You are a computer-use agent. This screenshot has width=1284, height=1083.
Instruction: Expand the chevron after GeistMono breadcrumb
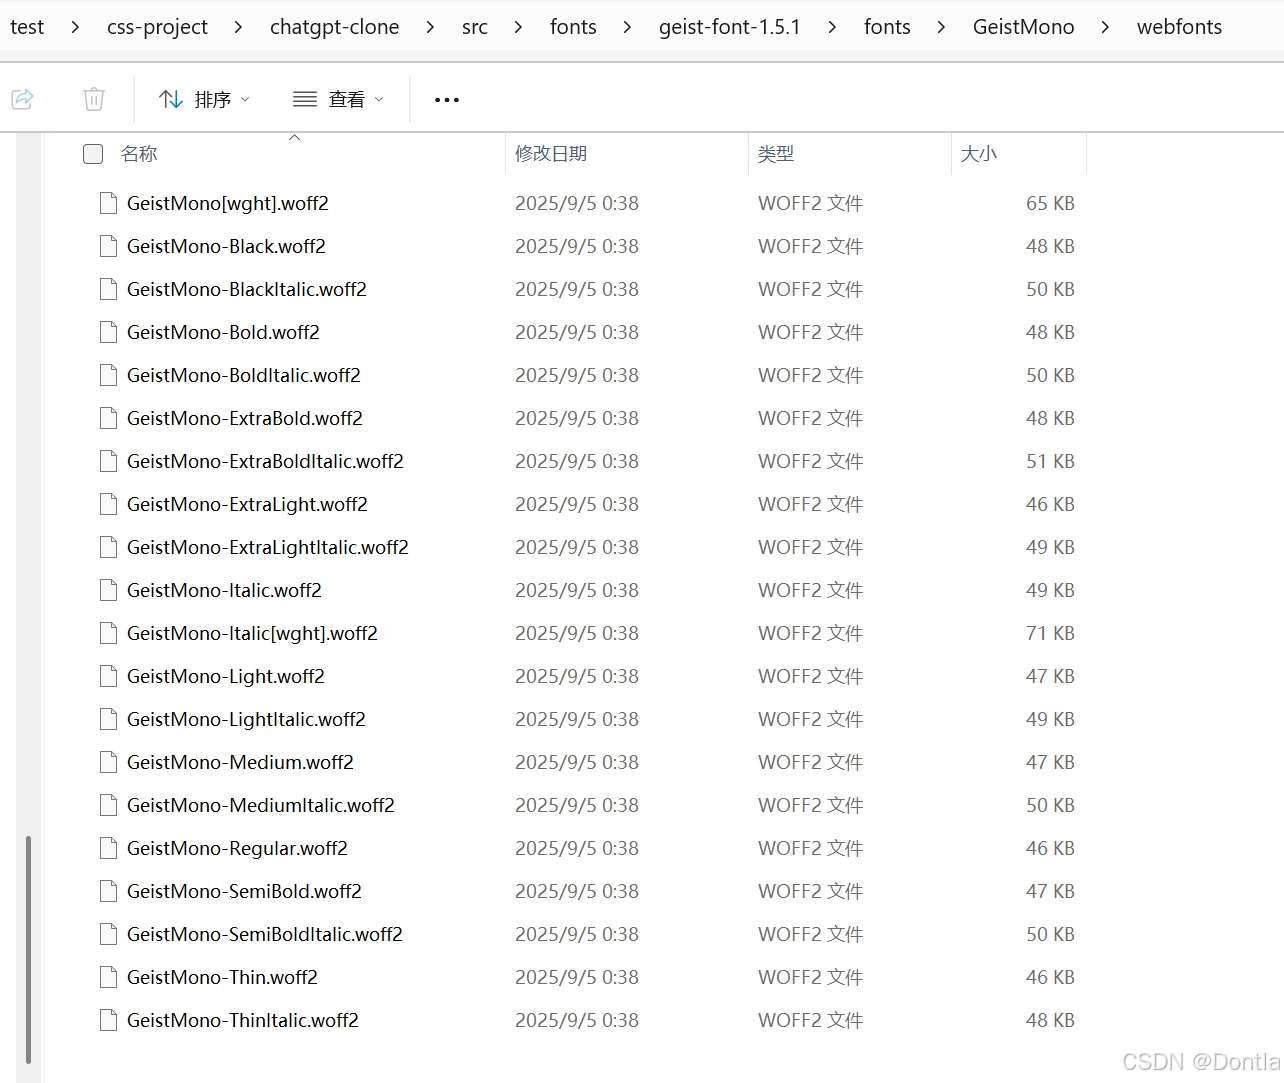pyautogui.click(x=1105, y=27)
